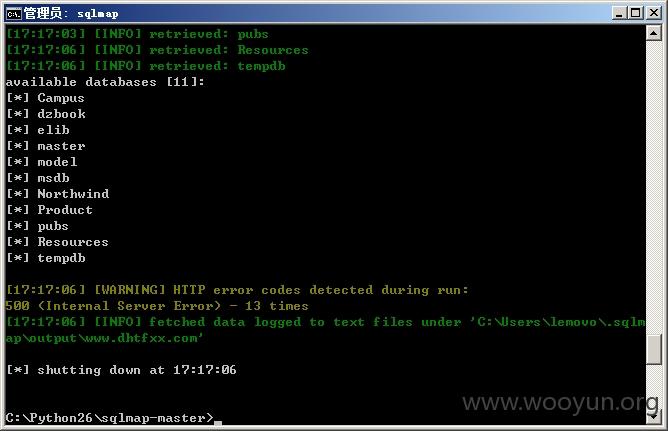Maximize the sqlmap console window
The width and height of the screenshot is (668, 431).
point(635,13)
